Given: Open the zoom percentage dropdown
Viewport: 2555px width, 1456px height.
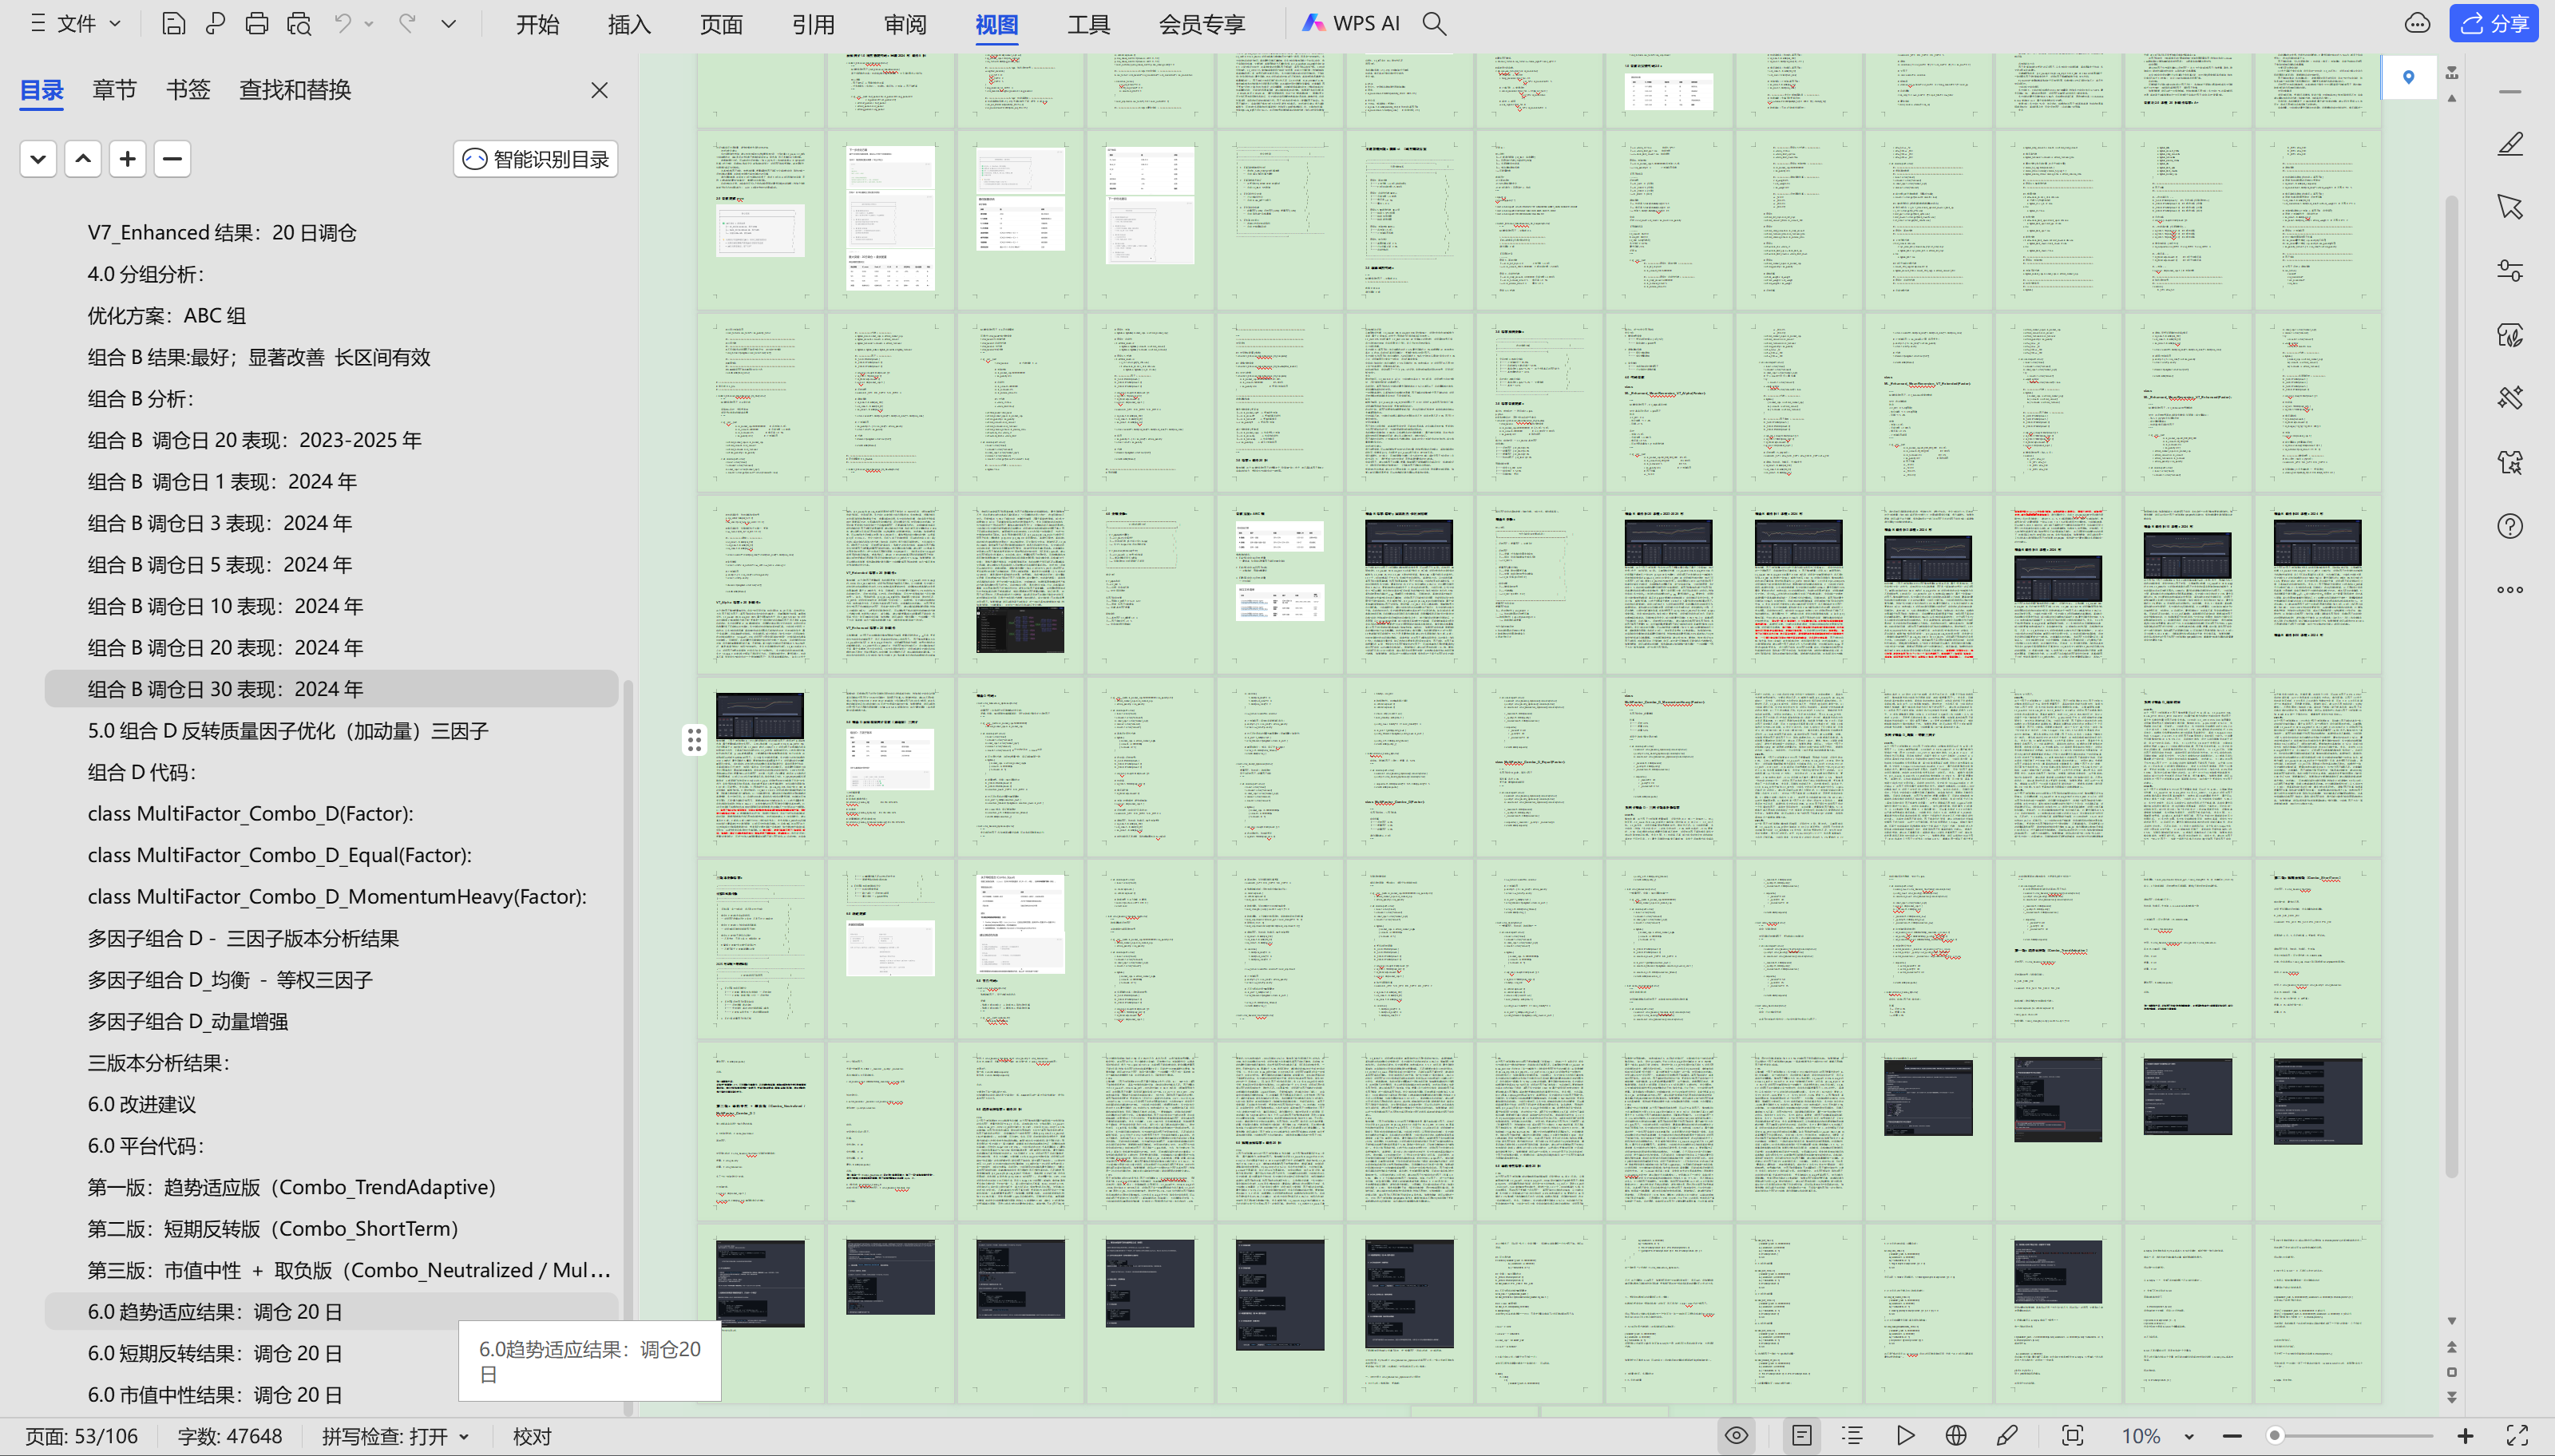Looking at the screenshot, I should [2189, 1437].
